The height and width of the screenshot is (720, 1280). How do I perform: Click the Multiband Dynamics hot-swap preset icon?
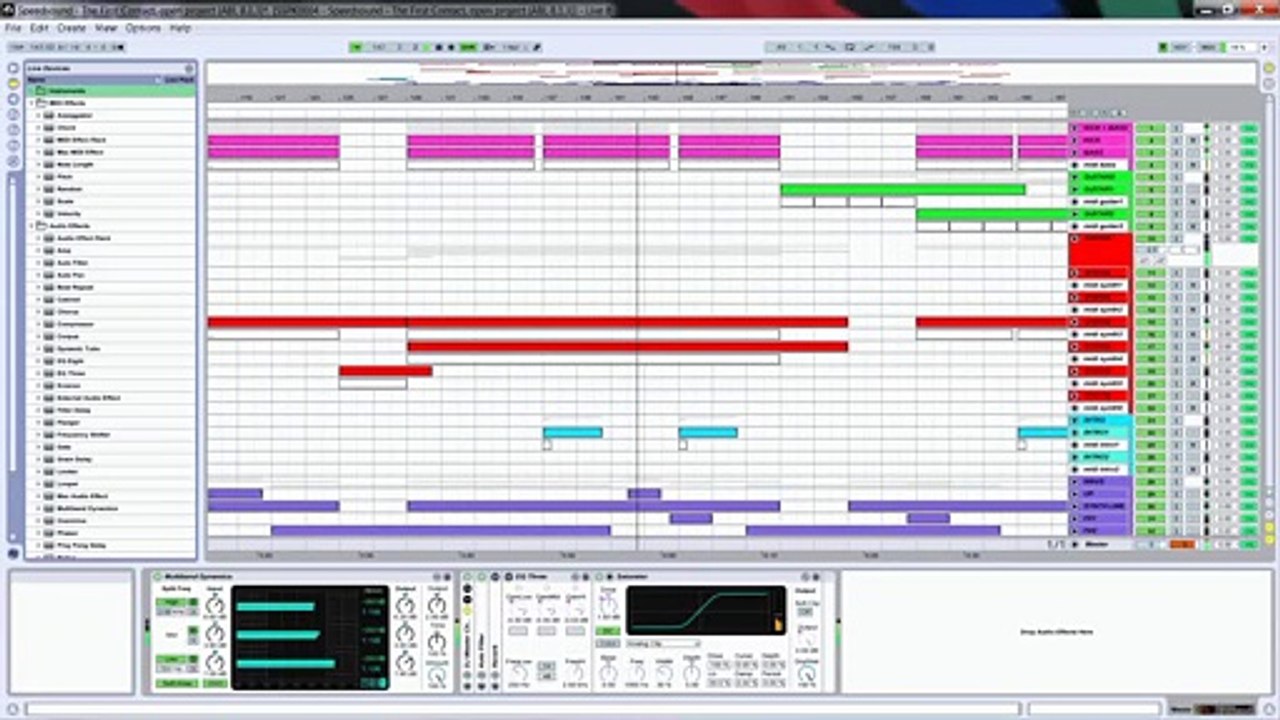(x=435, y=577)
